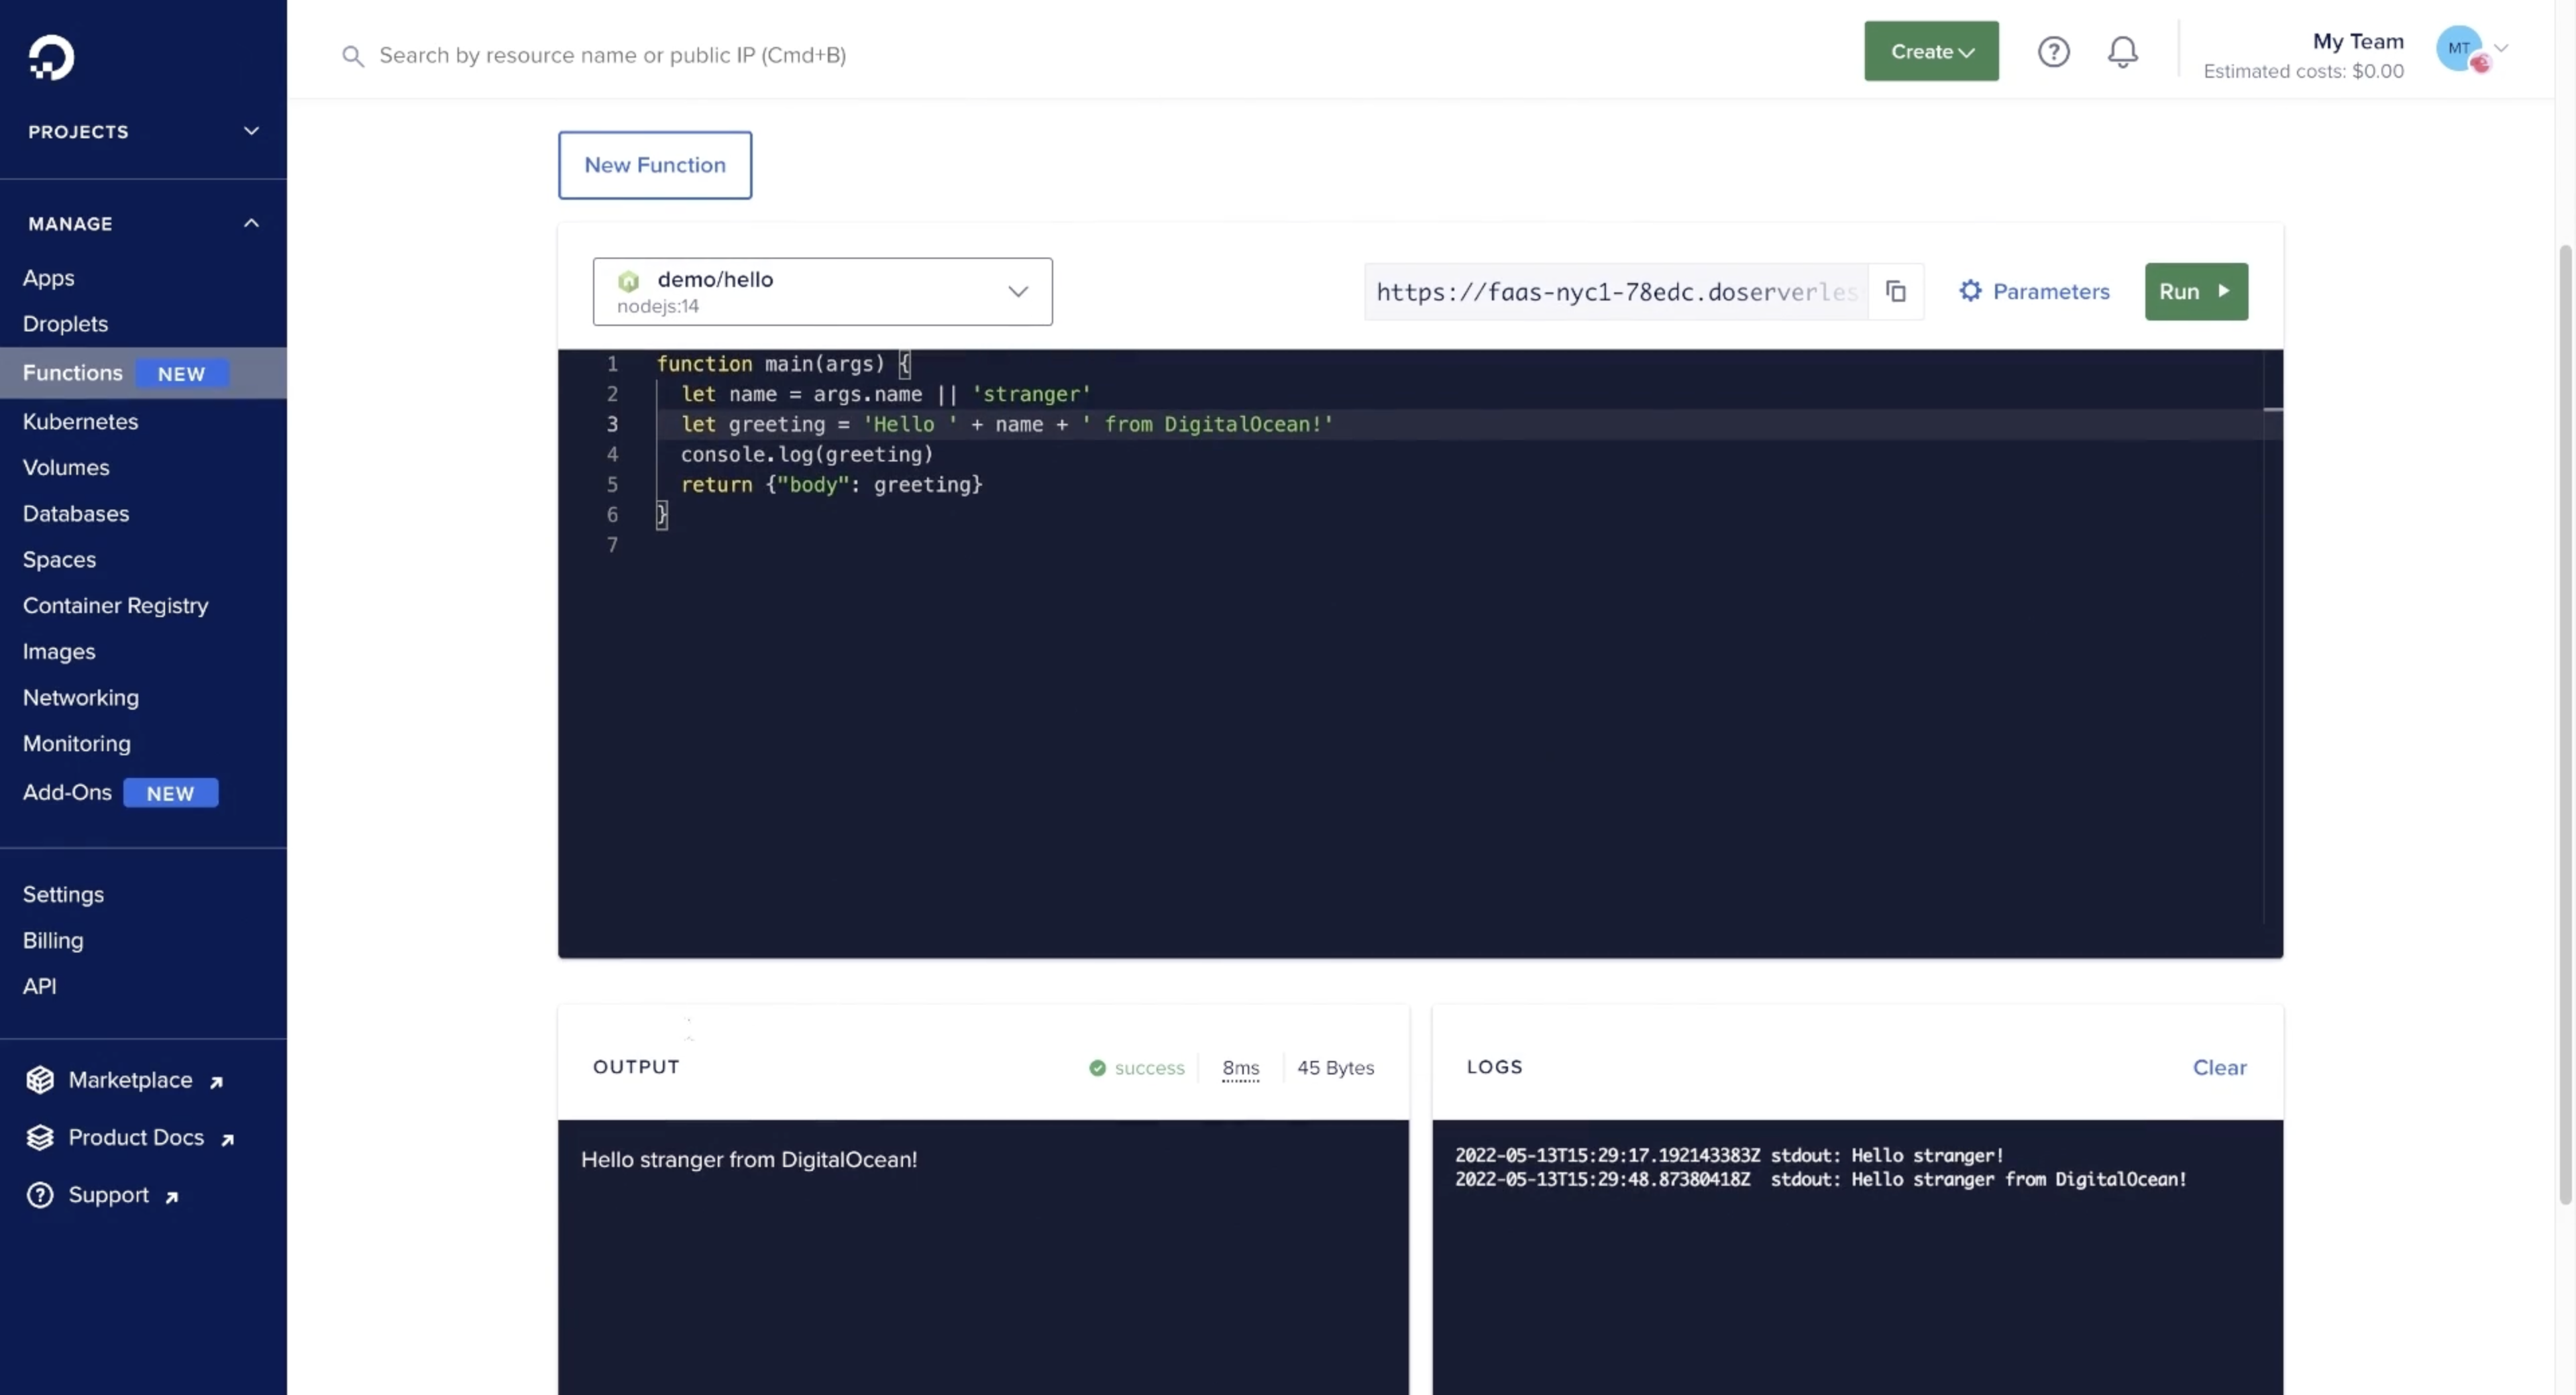
Task: Click the console.log line in editor
Action: [x=806, y=455]
